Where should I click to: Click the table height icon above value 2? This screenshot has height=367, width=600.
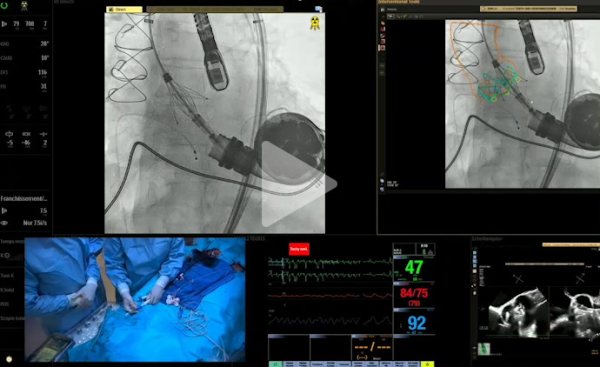[x=44, y=134]
